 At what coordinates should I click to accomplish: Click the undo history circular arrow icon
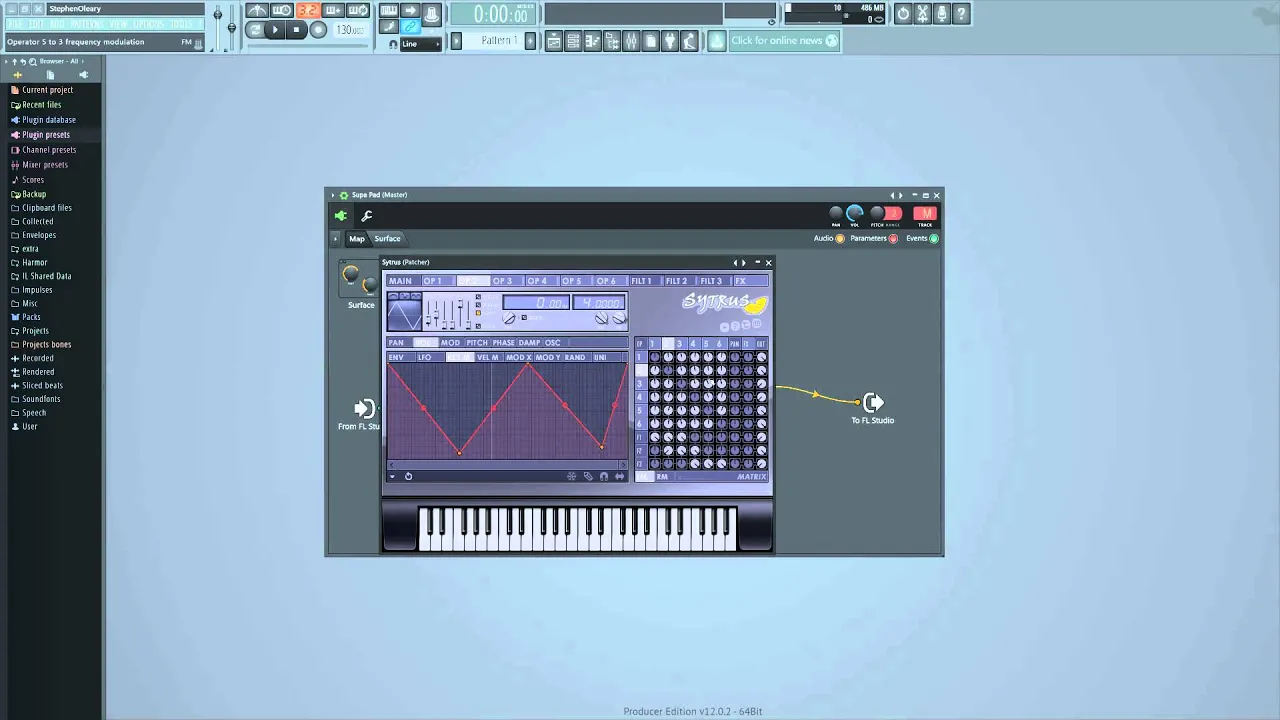(903, 14)
